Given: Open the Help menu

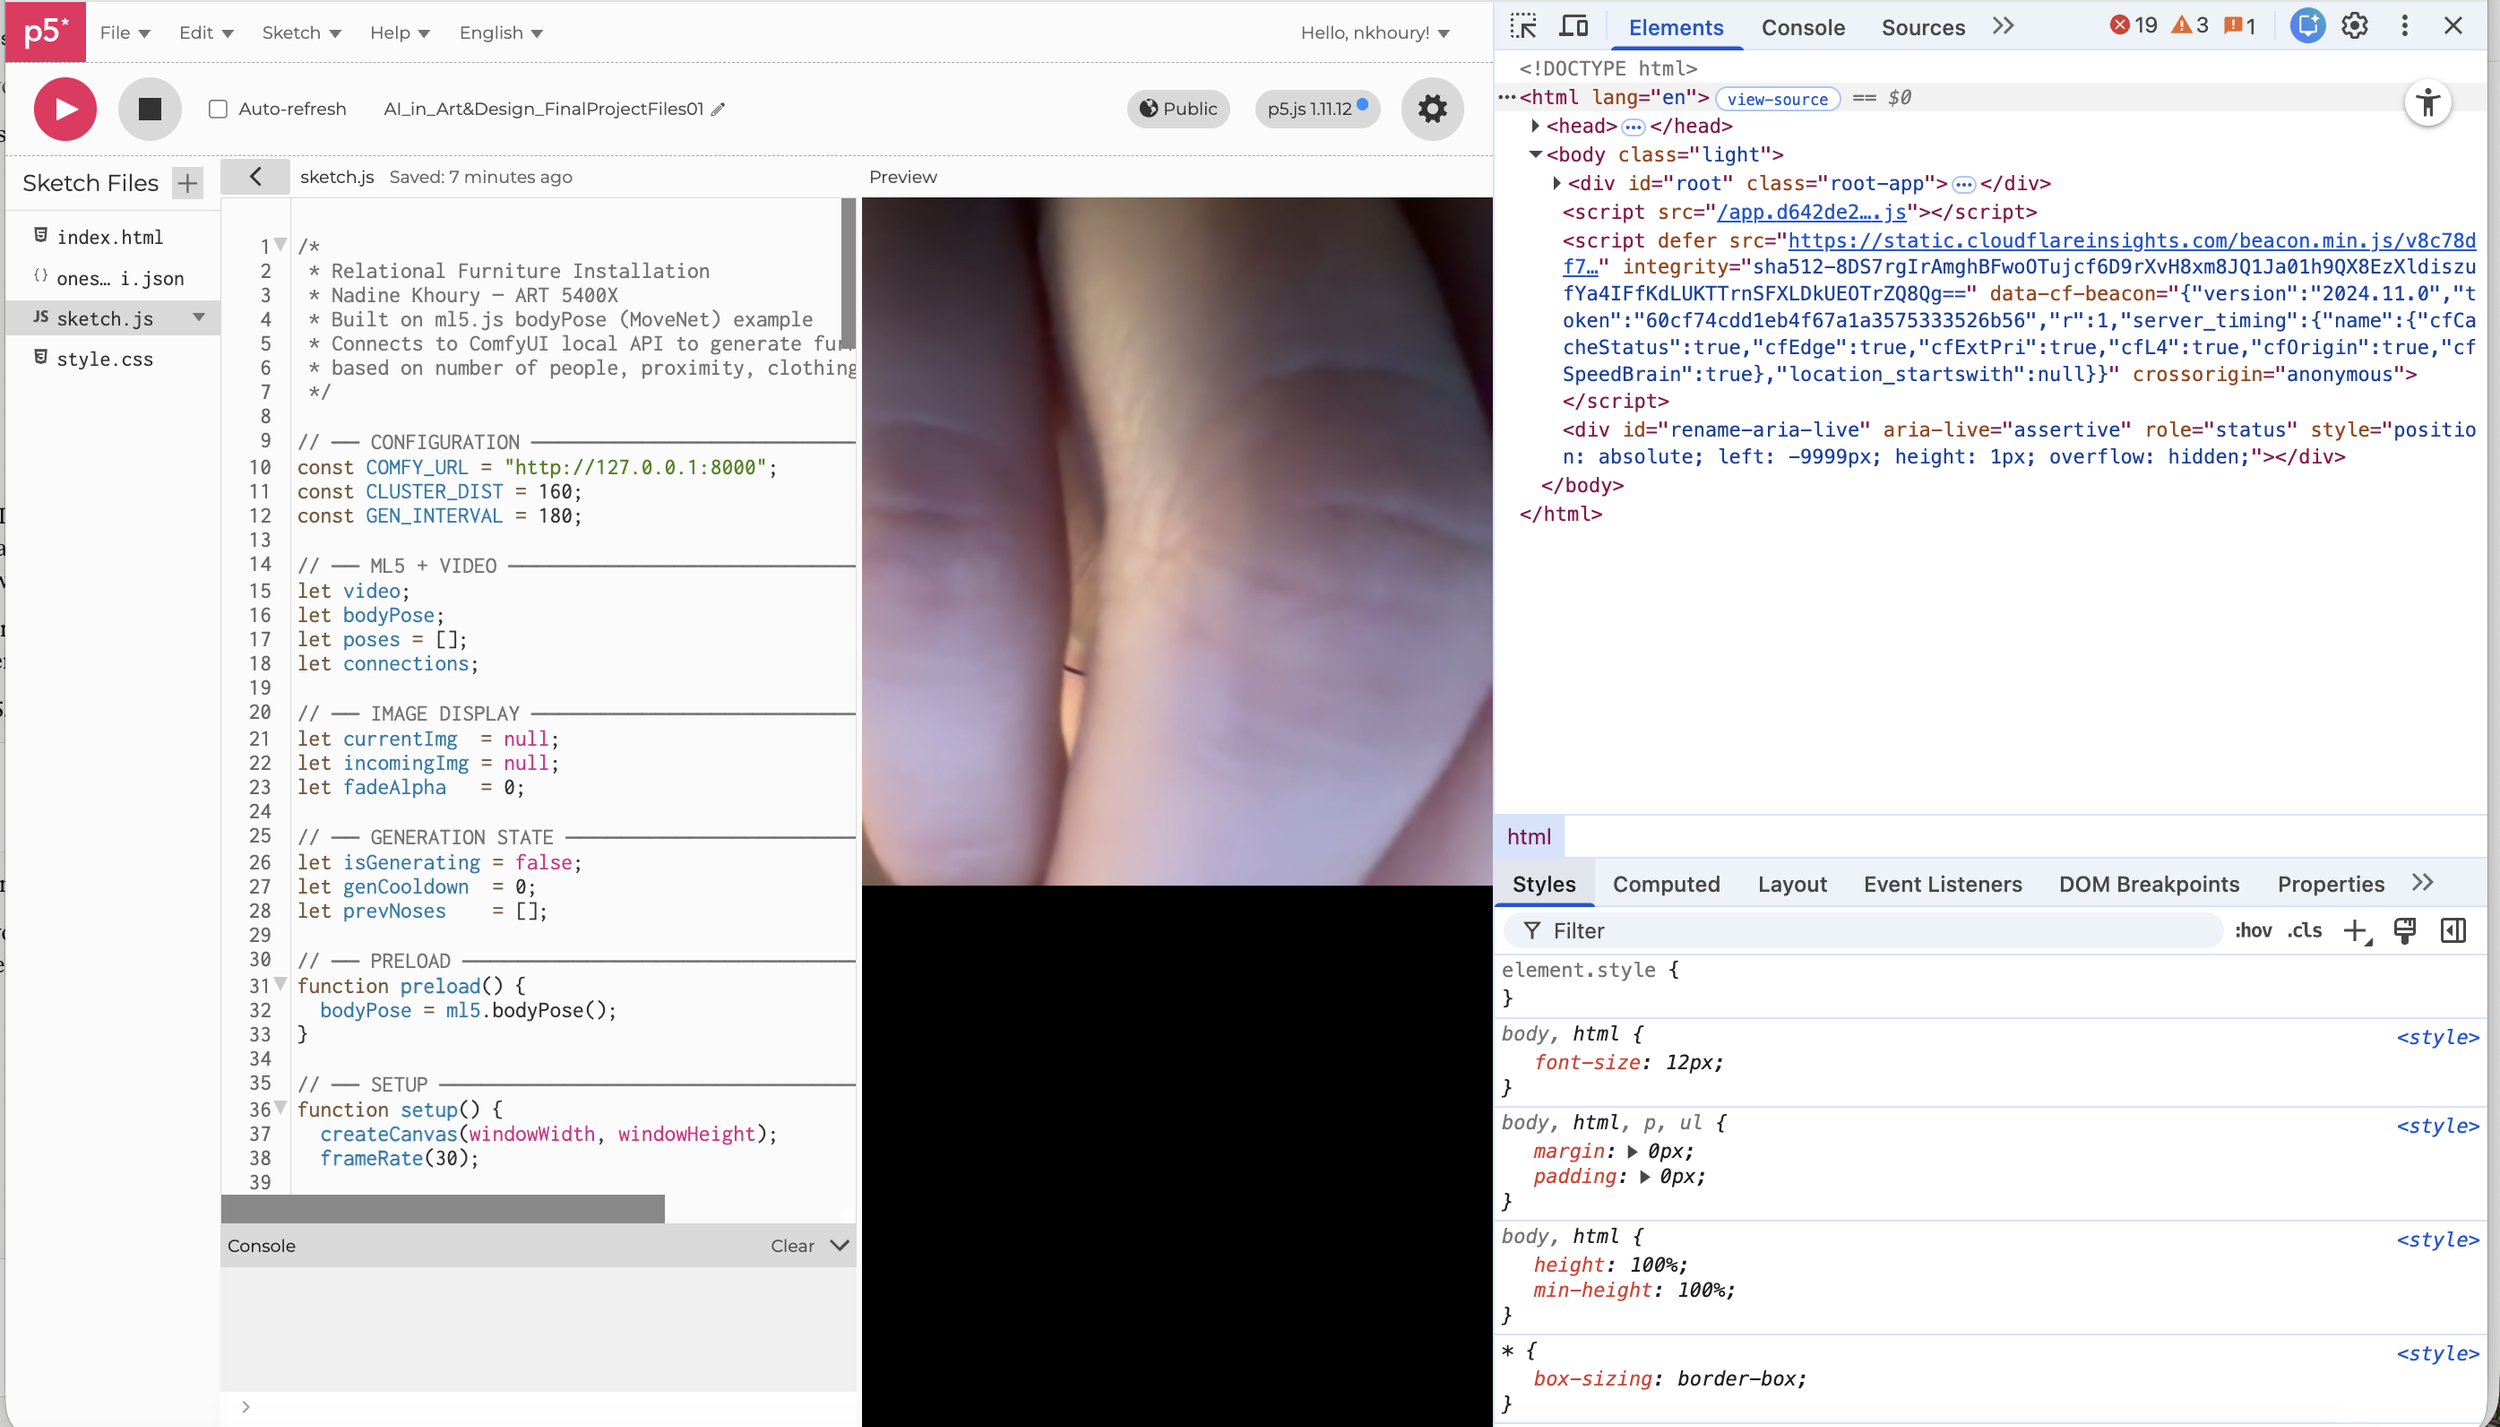Looking at the screenshot, I should coord(399,33).
